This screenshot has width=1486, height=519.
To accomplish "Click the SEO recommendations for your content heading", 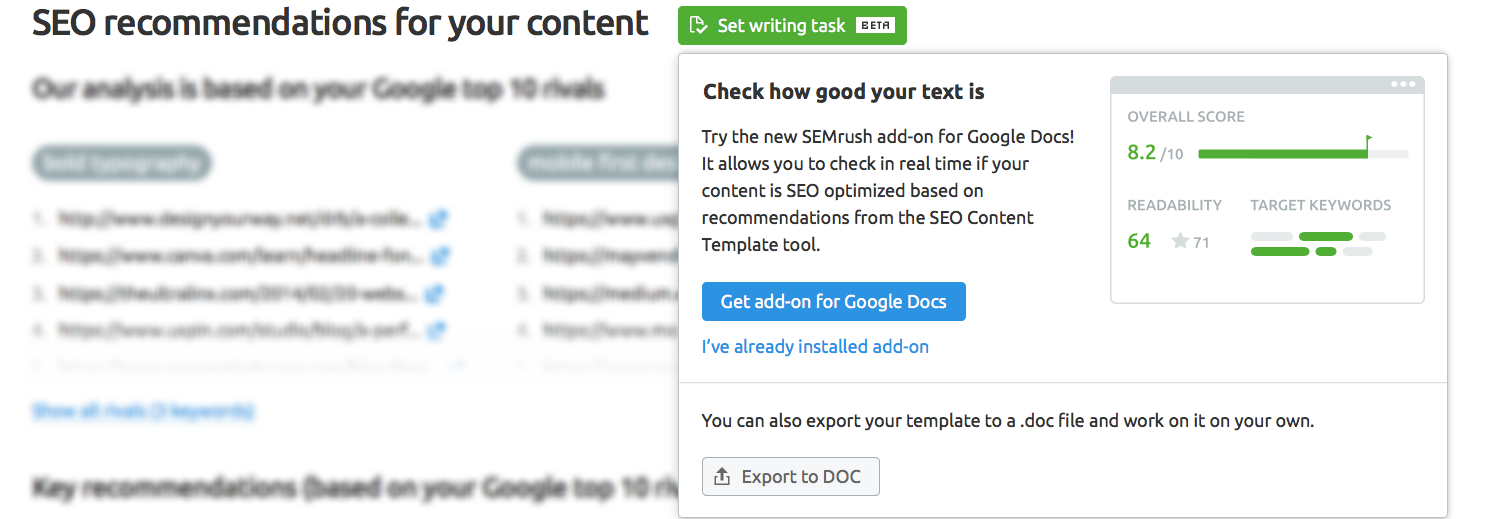I will coord(340,22).
